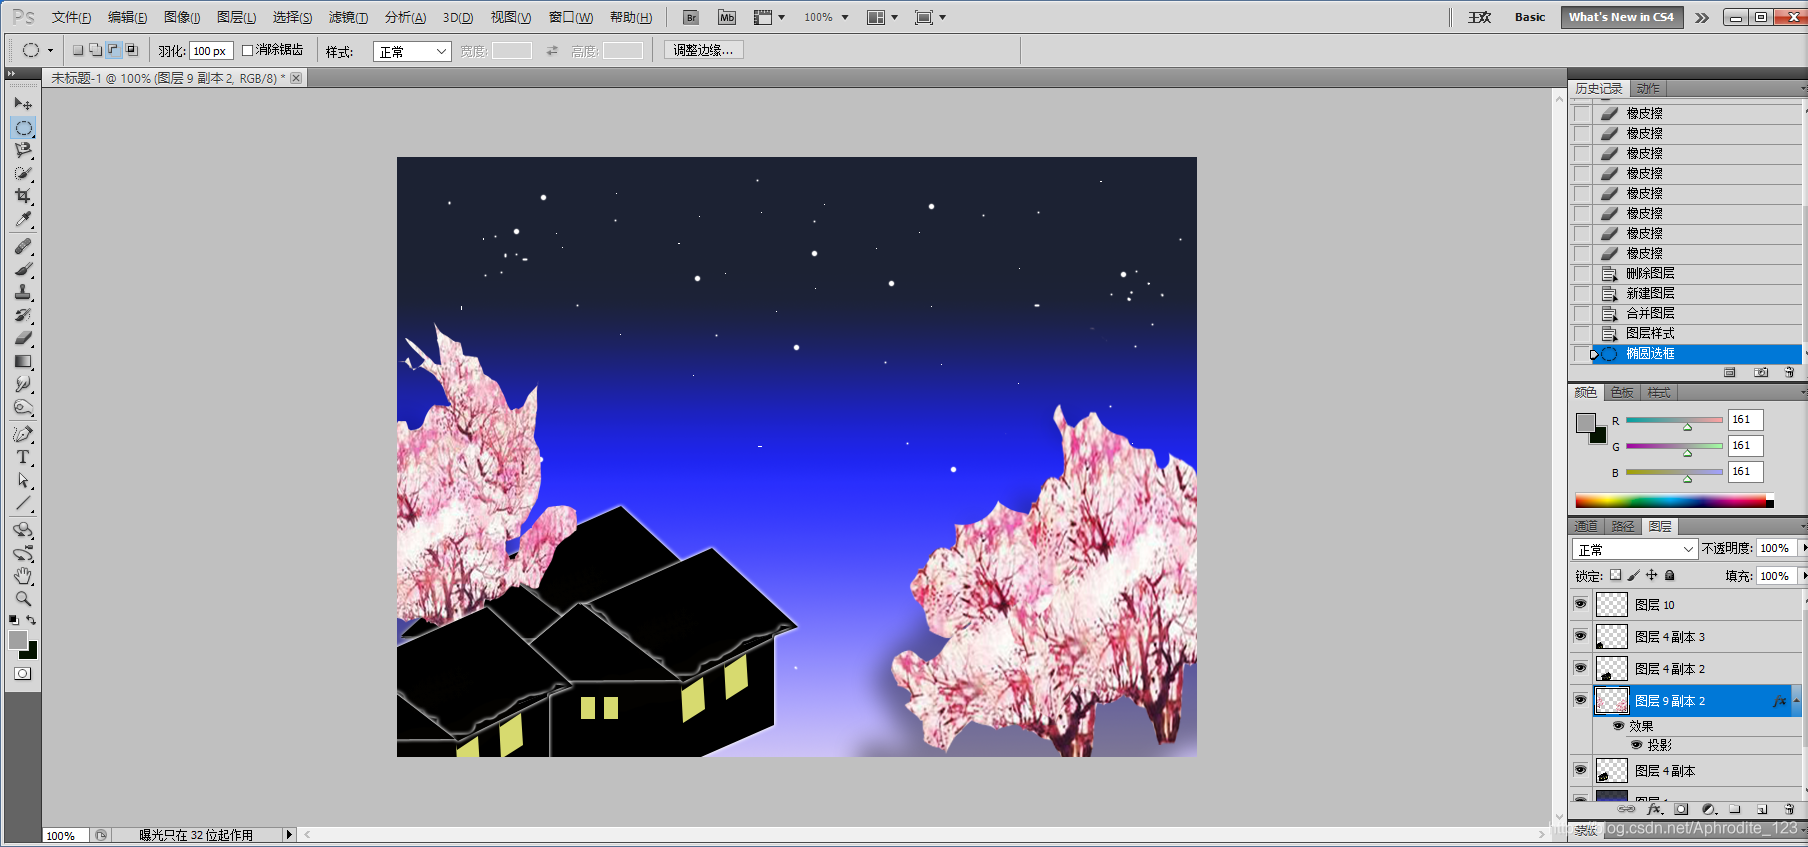The height and width of the screenshot is (847, 1808).
Task: Open layer blend mode 正常 dropdown
Action: coord(1635,549)
